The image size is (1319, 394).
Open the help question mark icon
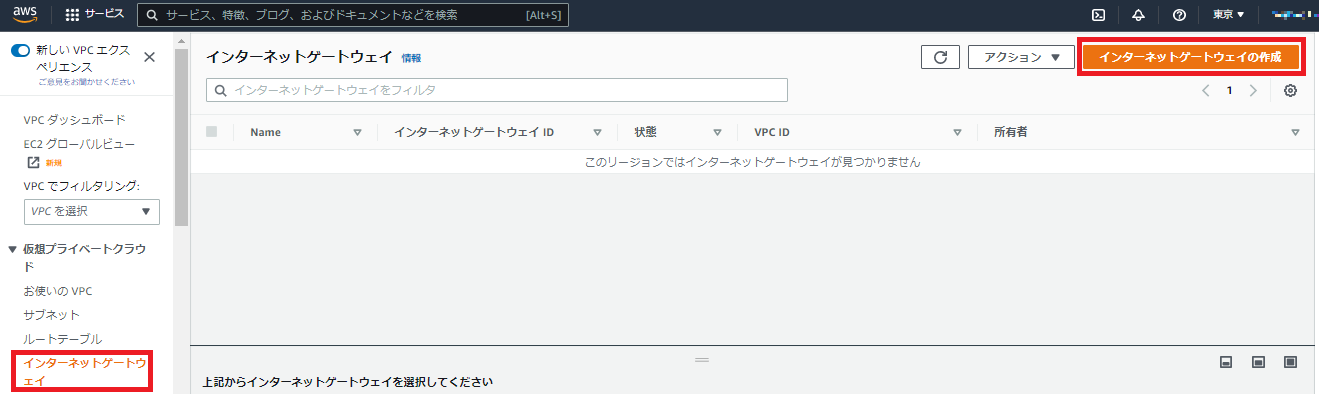click(1179, 15)
